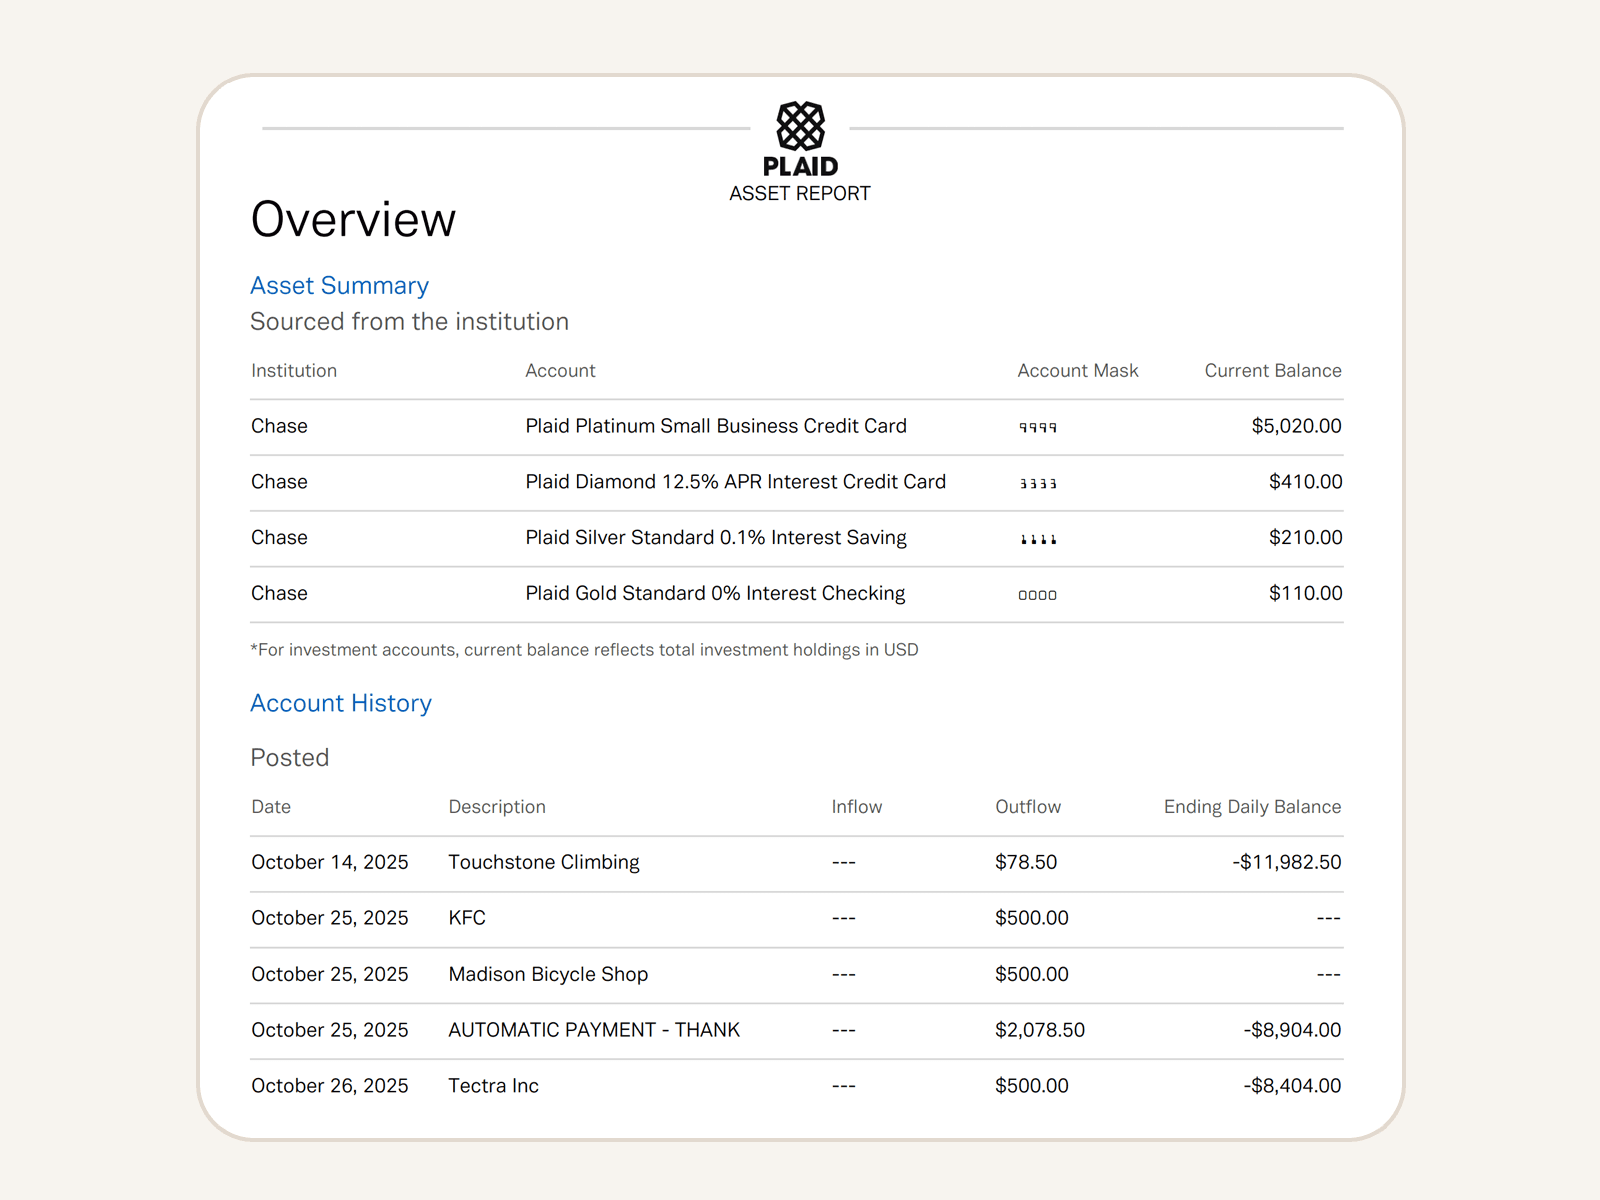This screenshot has height=1200, width=1600.
Task: Open the Asset Summary section link
Action: click(339, 285)
